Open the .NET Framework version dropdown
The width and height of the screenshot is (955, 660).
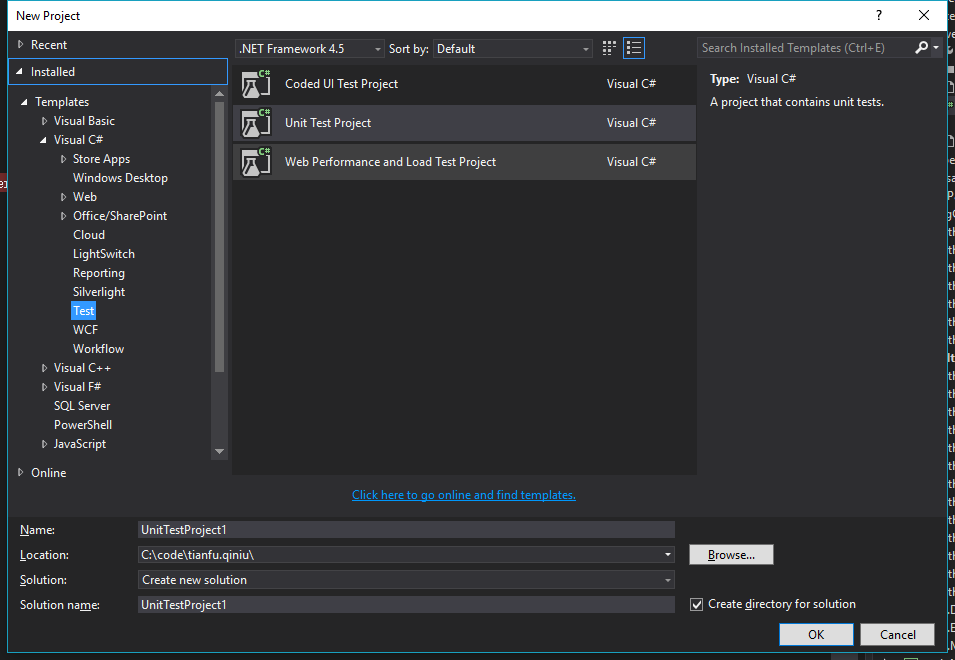(310, 49)
